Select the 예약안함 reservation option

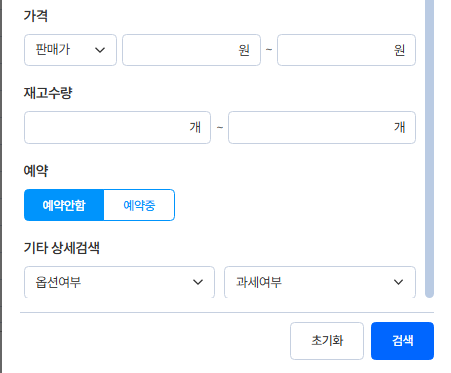64,205
